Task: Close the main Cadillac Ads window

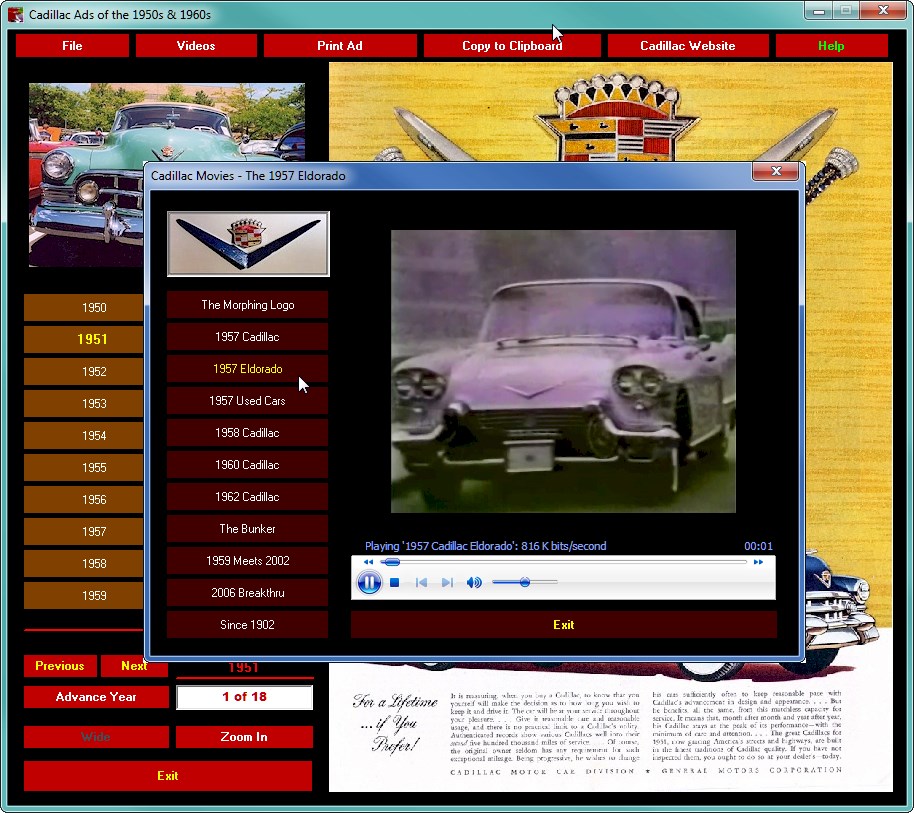Action: [x=883, y=10]
